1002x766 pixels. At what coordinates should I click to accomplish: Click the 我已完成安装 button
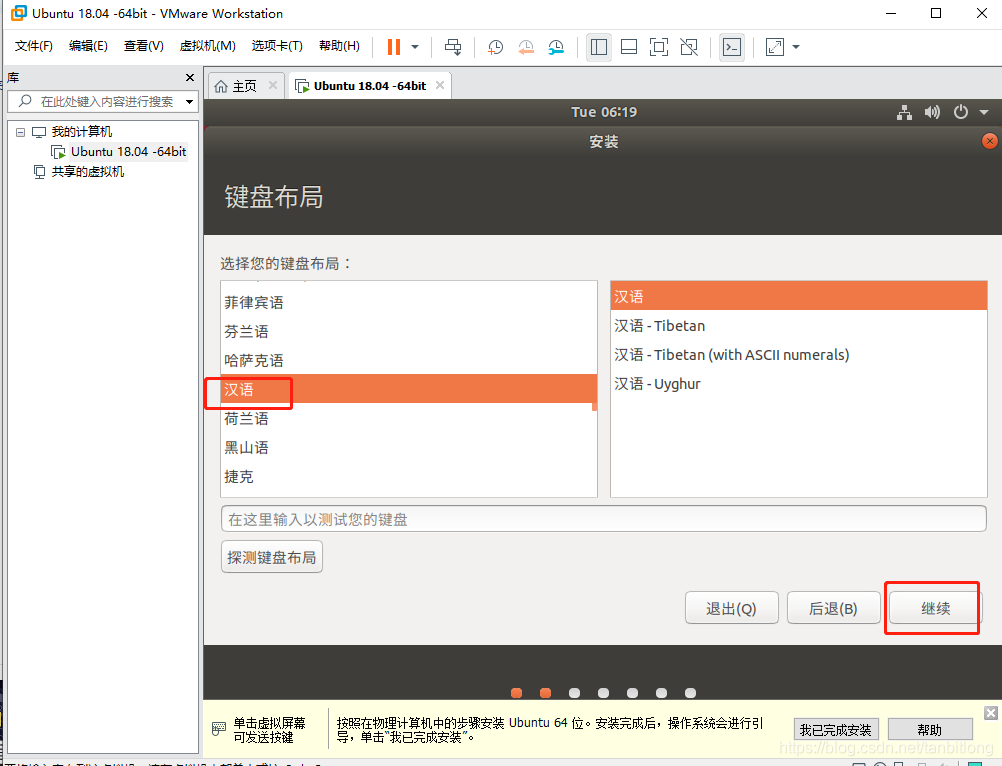pyautogui.click(x=836, y=730)
